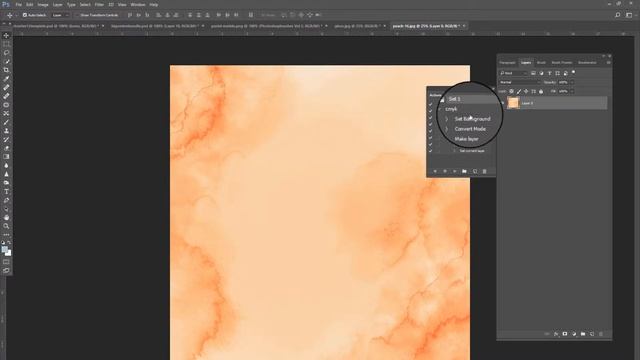Viewport: 640px width, 360px height.
Task: Open the workspace switcher icon
Action: (629, 15)
